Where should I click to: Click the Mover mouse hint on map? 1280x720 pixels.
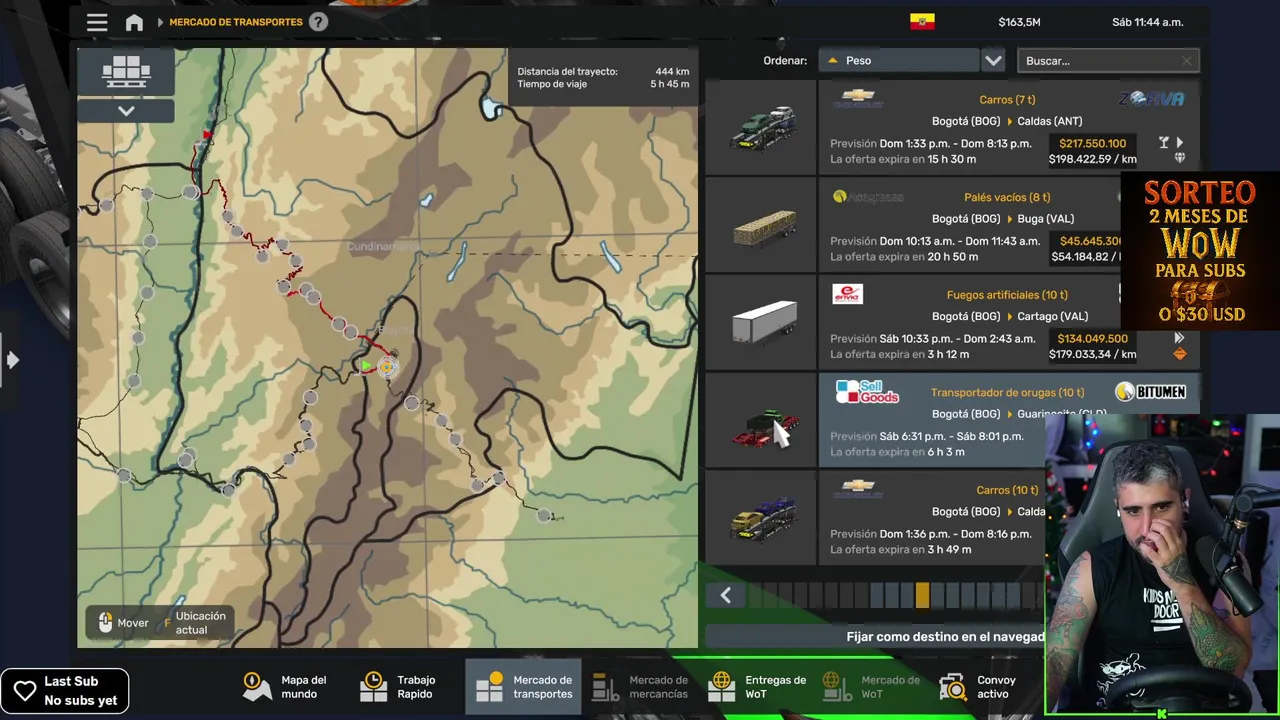[x=123, y=623]
